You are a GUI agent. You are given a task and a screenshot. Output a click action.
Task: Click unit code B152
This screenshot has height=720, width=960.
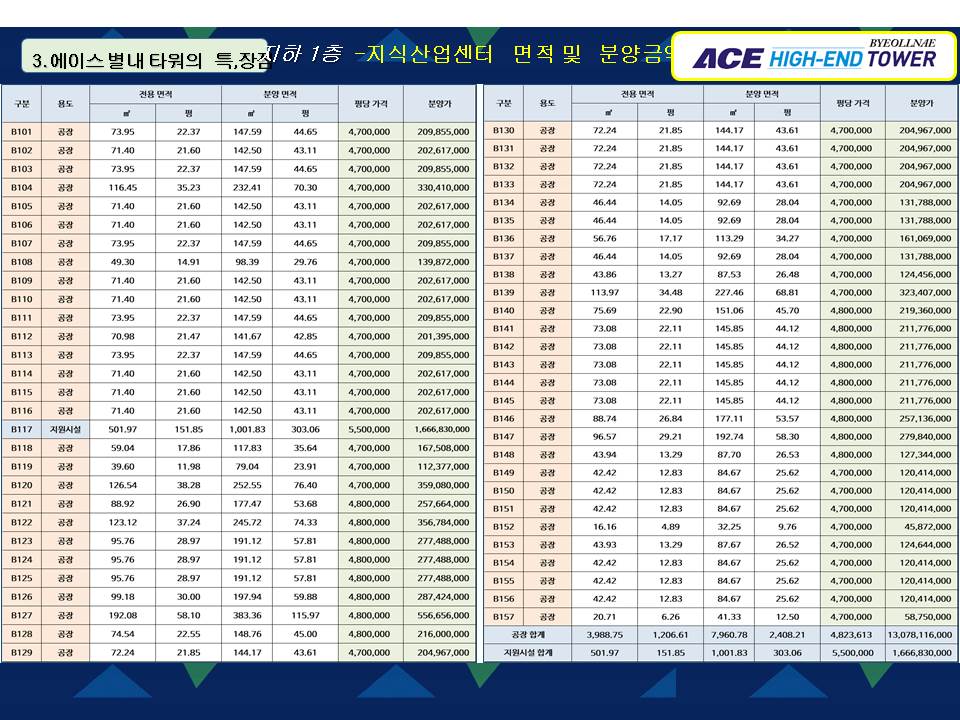click(503, 527)
